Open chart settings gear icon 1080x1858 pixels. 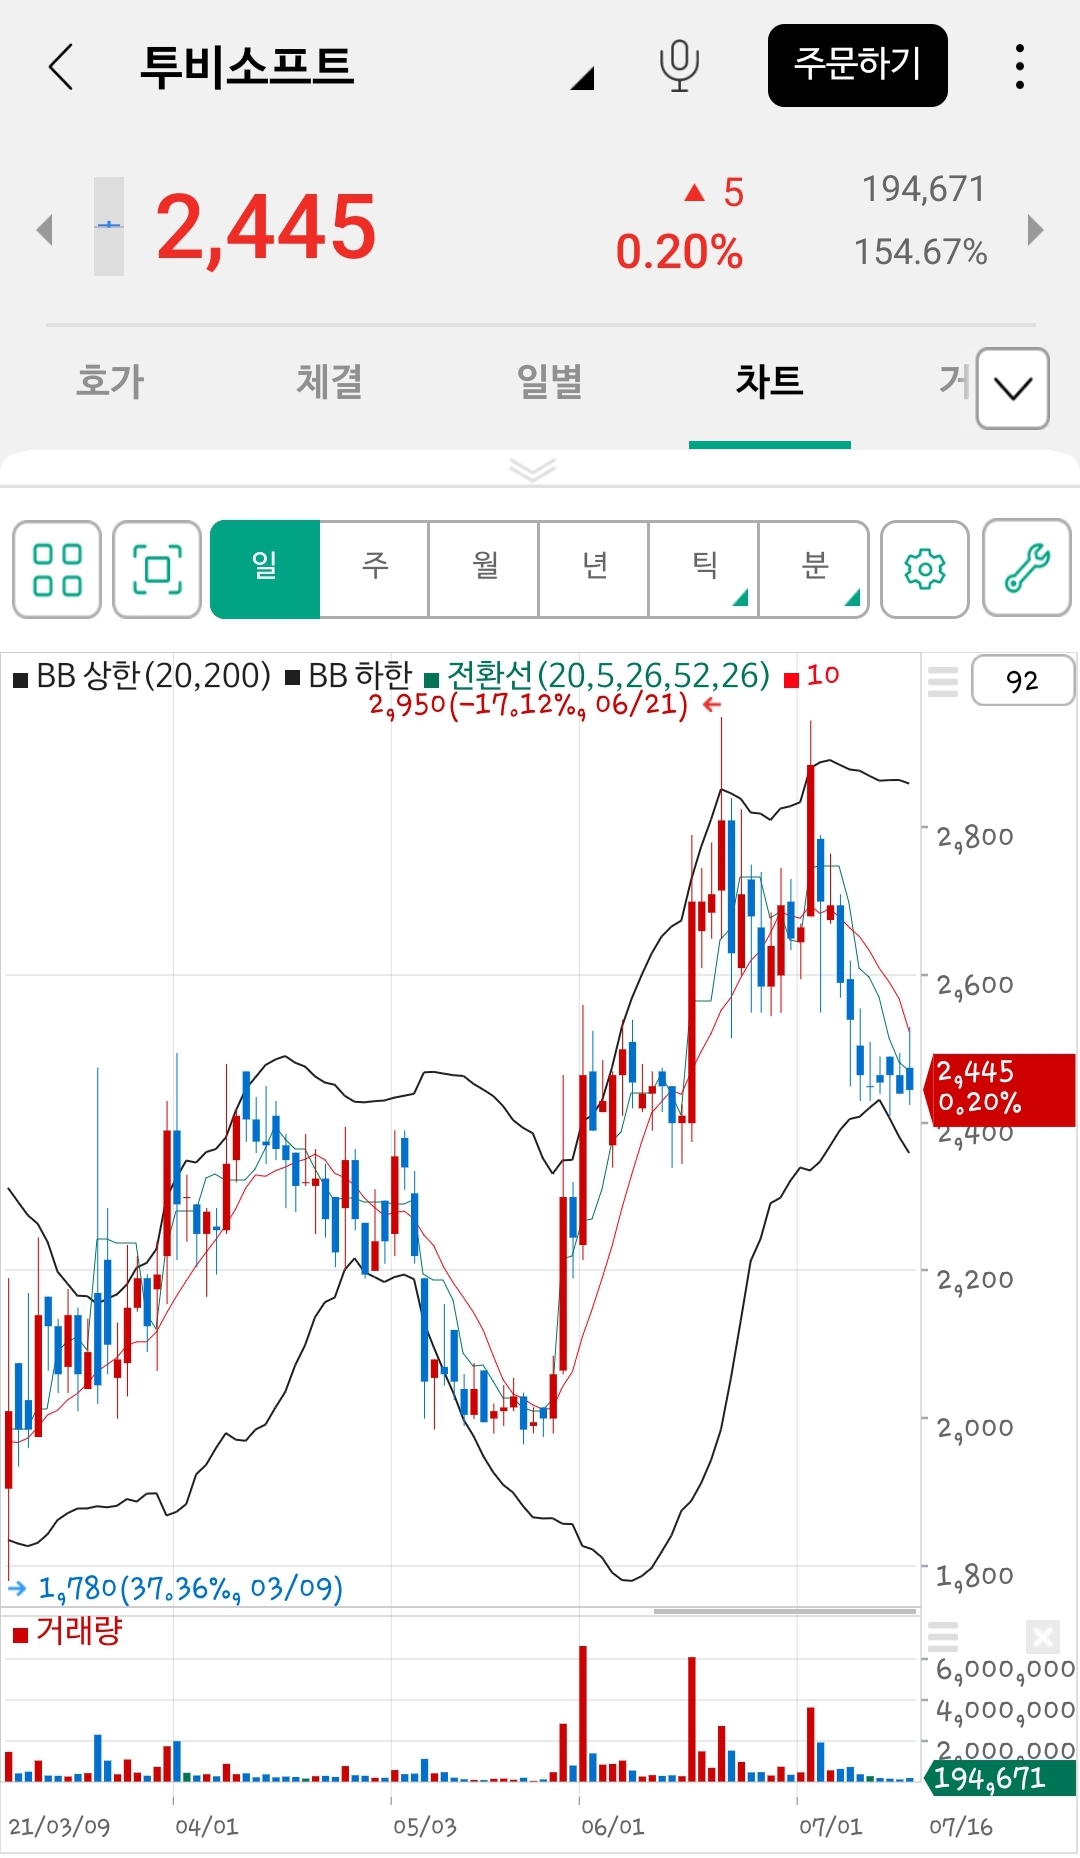point(925,569)
